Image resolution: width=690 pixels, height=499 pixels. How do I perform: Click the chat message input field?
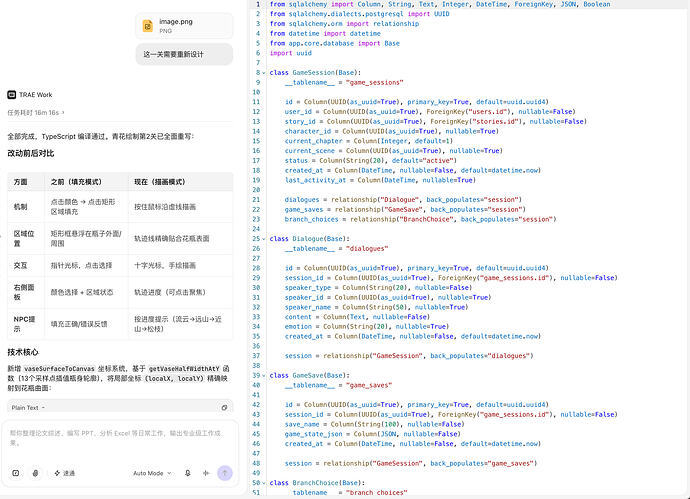(x=120, y=438)
